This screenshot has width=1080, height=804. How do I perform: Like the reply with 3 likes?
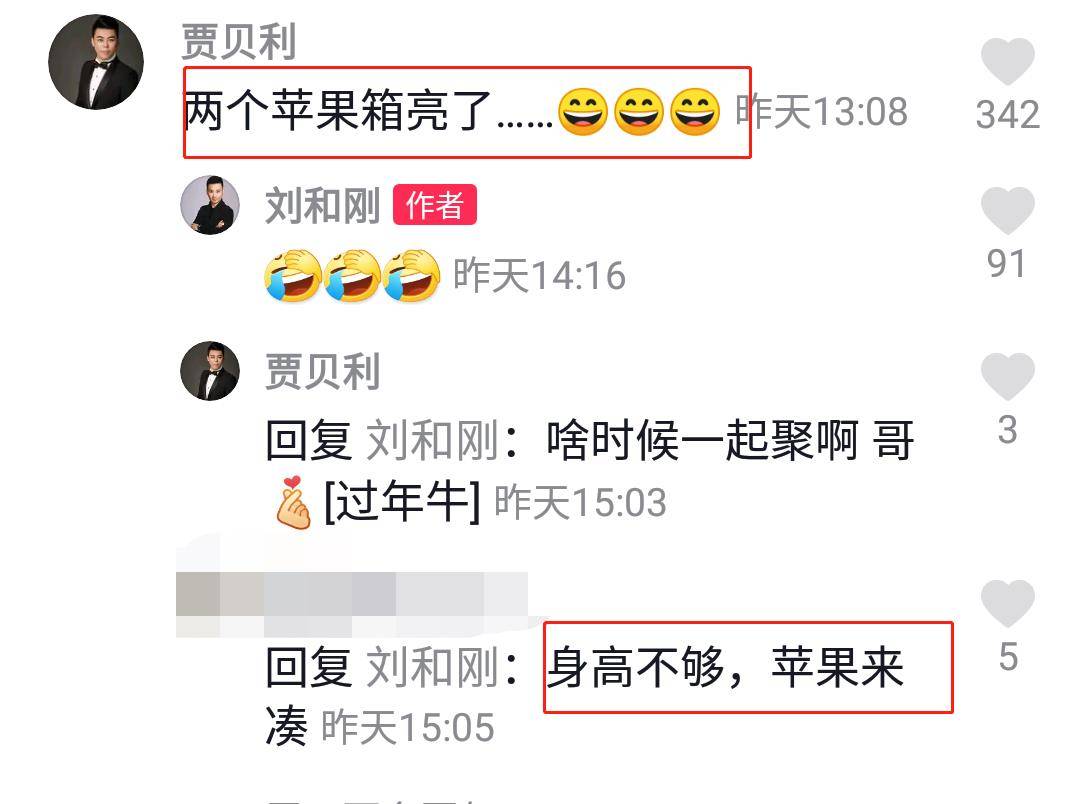point(1007,376)
